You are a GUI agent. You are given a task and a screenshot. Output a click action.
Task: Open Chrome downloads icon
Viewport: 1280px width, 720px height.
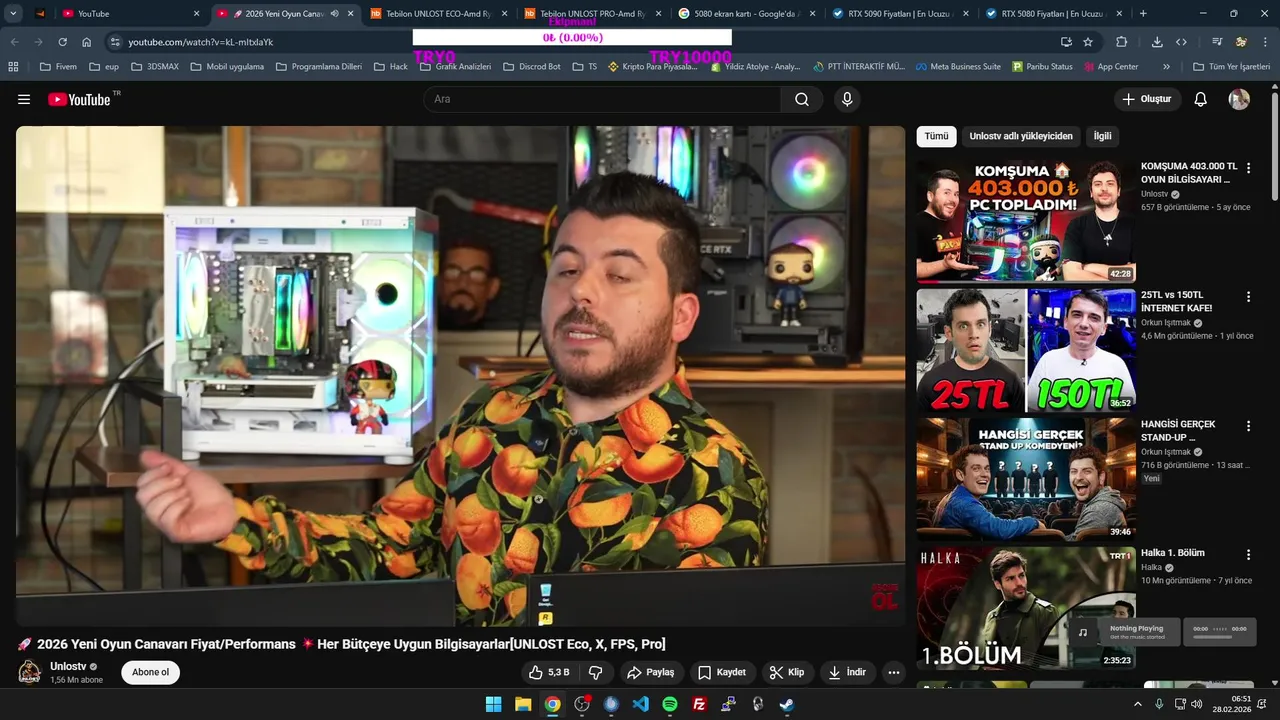coord(1157,42)
